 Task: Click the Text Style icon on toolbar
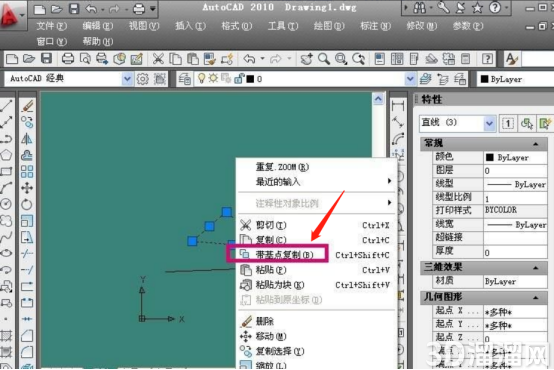(511, 59)
